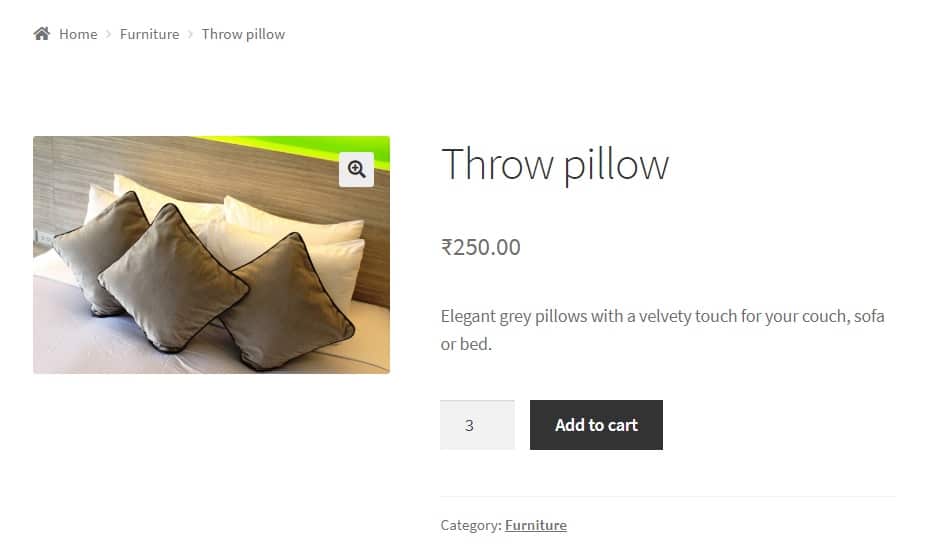The image size is (930, 551).
Task: Open the Furniture category link
Action: point(536,525)
